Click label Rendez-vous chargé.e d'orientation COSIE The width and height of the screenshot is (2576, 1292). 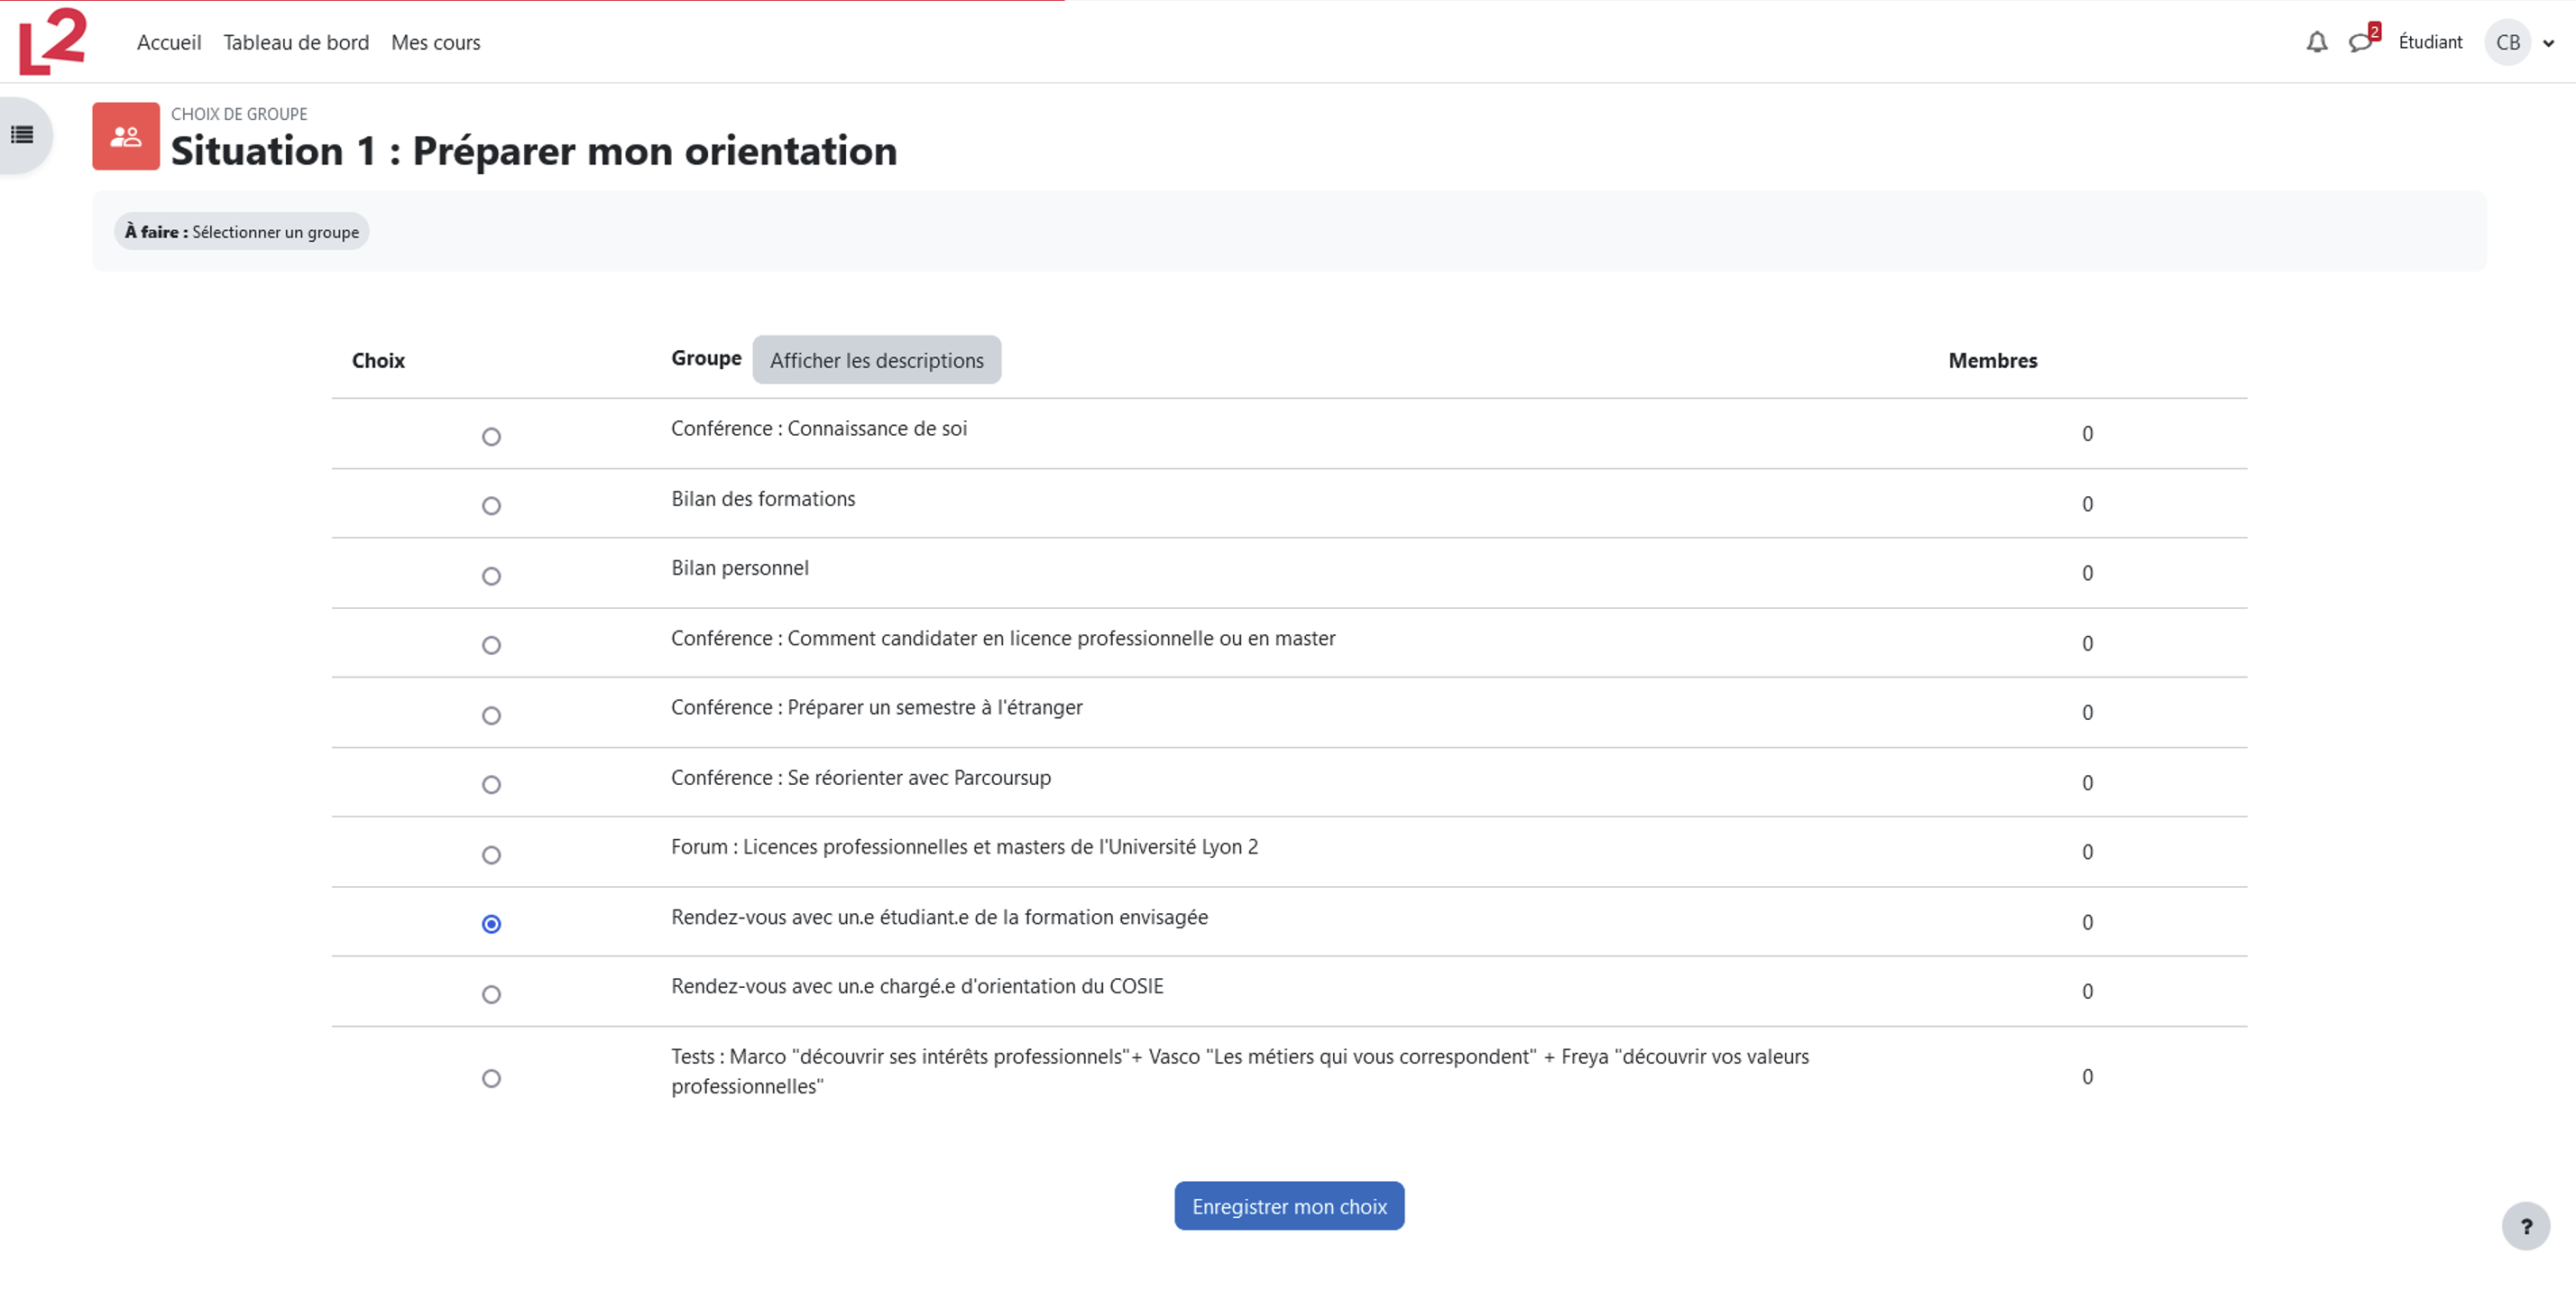click(x=917, y=986)
